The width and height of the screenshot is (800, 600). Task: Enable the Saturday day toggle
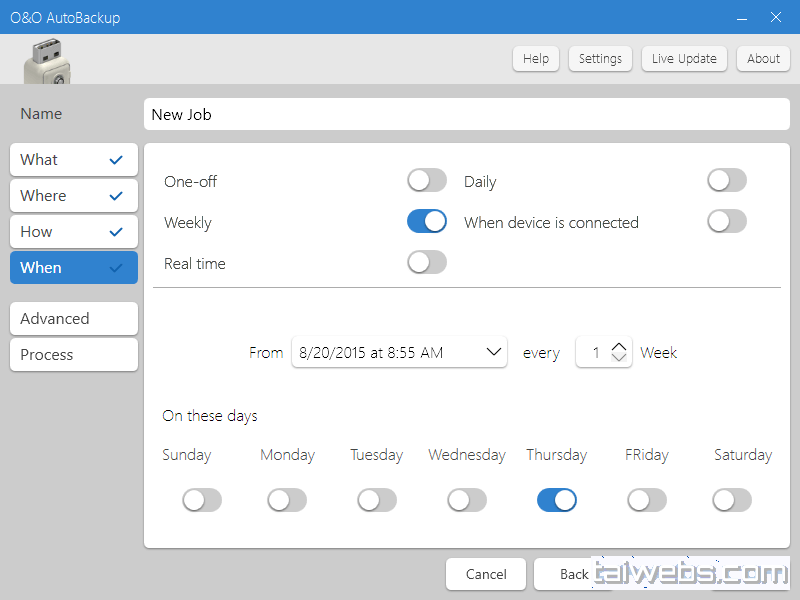pos(731,500)
